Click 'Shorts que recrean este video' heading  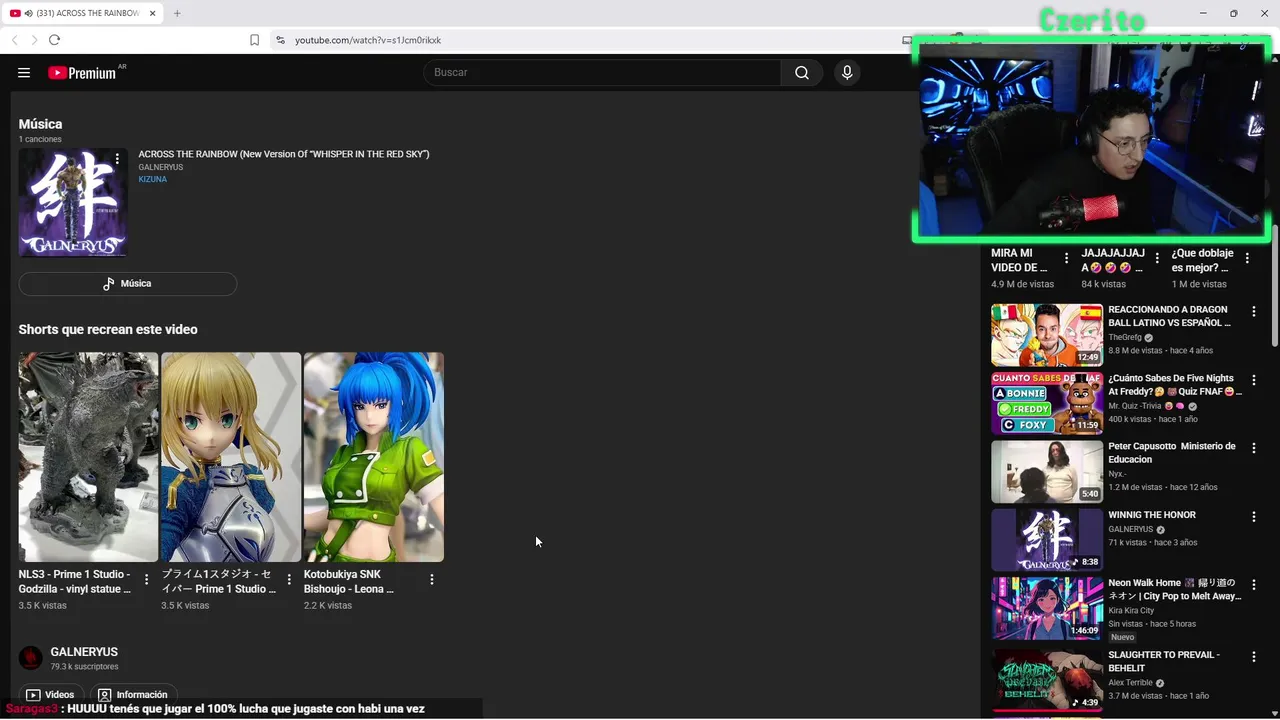tap(108, 329)
